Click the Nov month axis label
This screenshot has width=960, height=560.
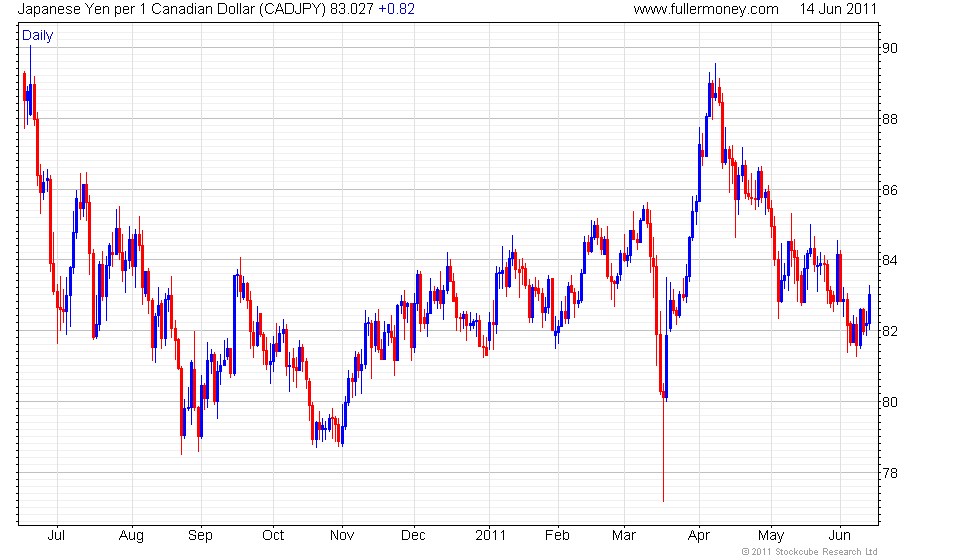point(342,536)
